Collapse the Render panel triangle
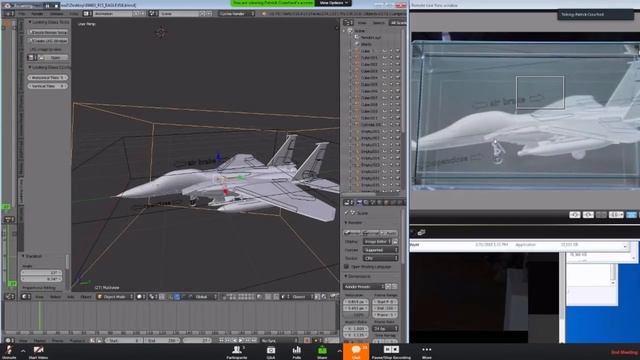The height and width of the screenshot is (360, 640). (346, 223)
